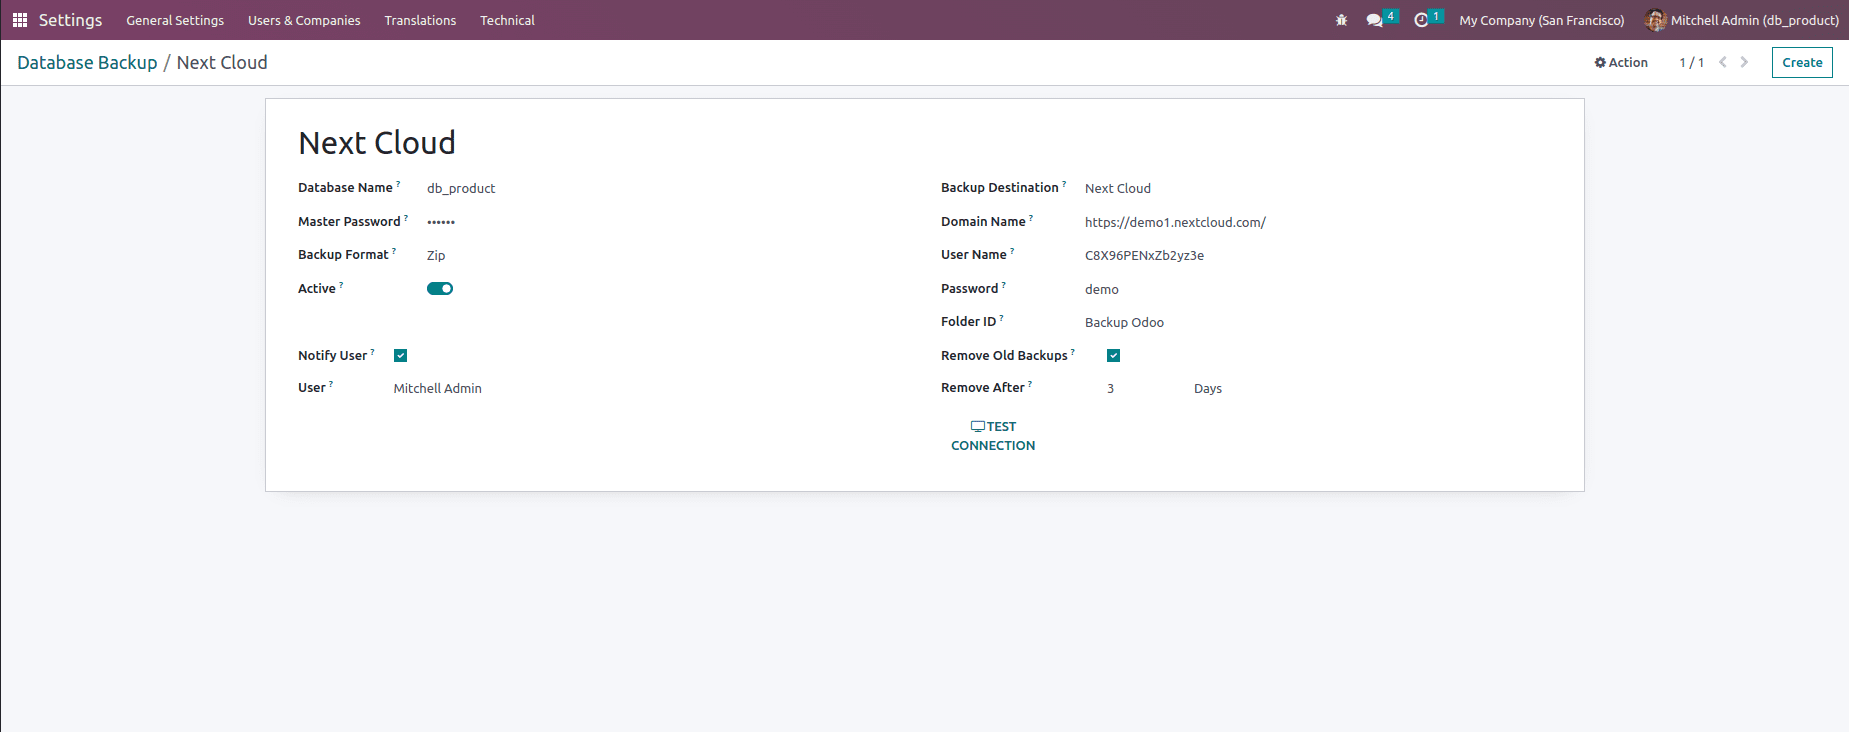Go to previous record arrow
The height and width of the screenshot is (732, 1849).
(1723, 62)
